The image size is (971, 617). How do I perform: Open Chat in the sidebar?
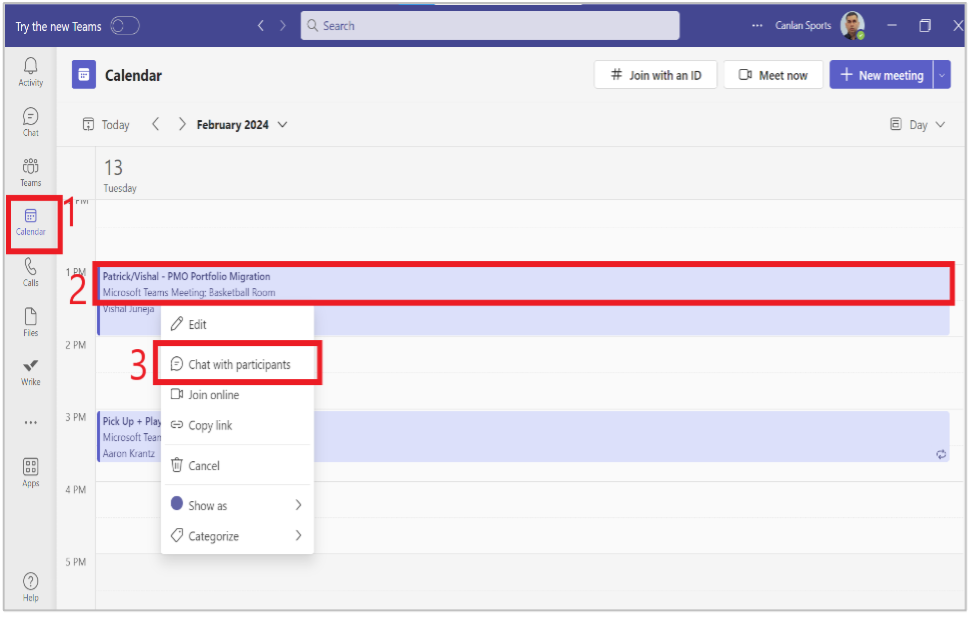point(30,122)
